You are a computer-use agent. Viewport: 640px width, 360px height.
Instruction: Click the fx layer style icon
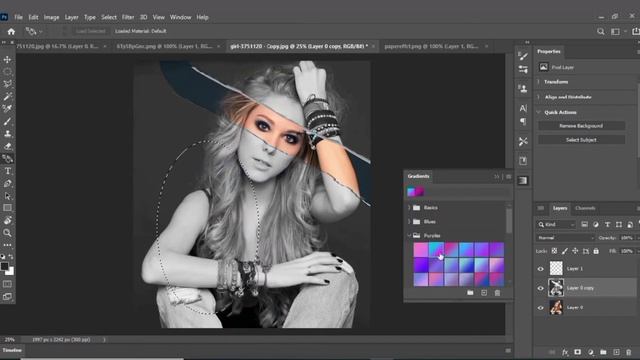point(565,352)
